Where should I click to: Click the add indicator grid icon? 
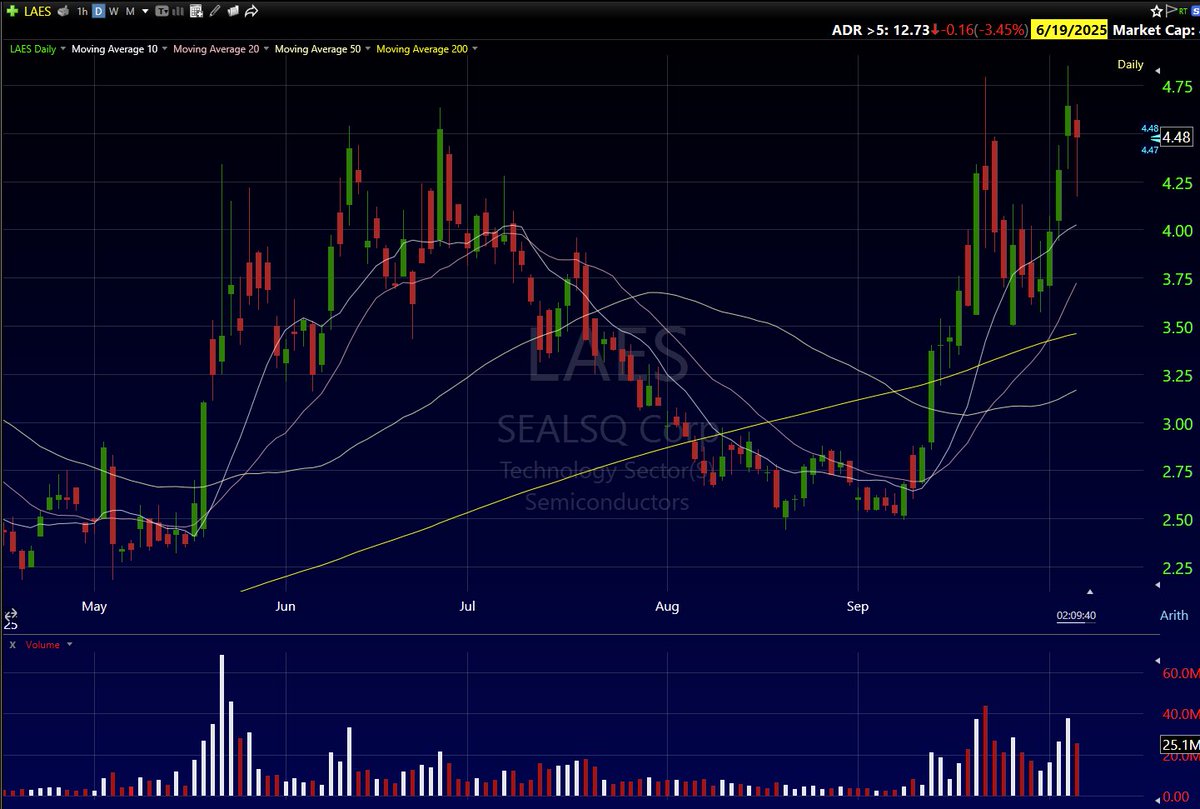[196, 11]
